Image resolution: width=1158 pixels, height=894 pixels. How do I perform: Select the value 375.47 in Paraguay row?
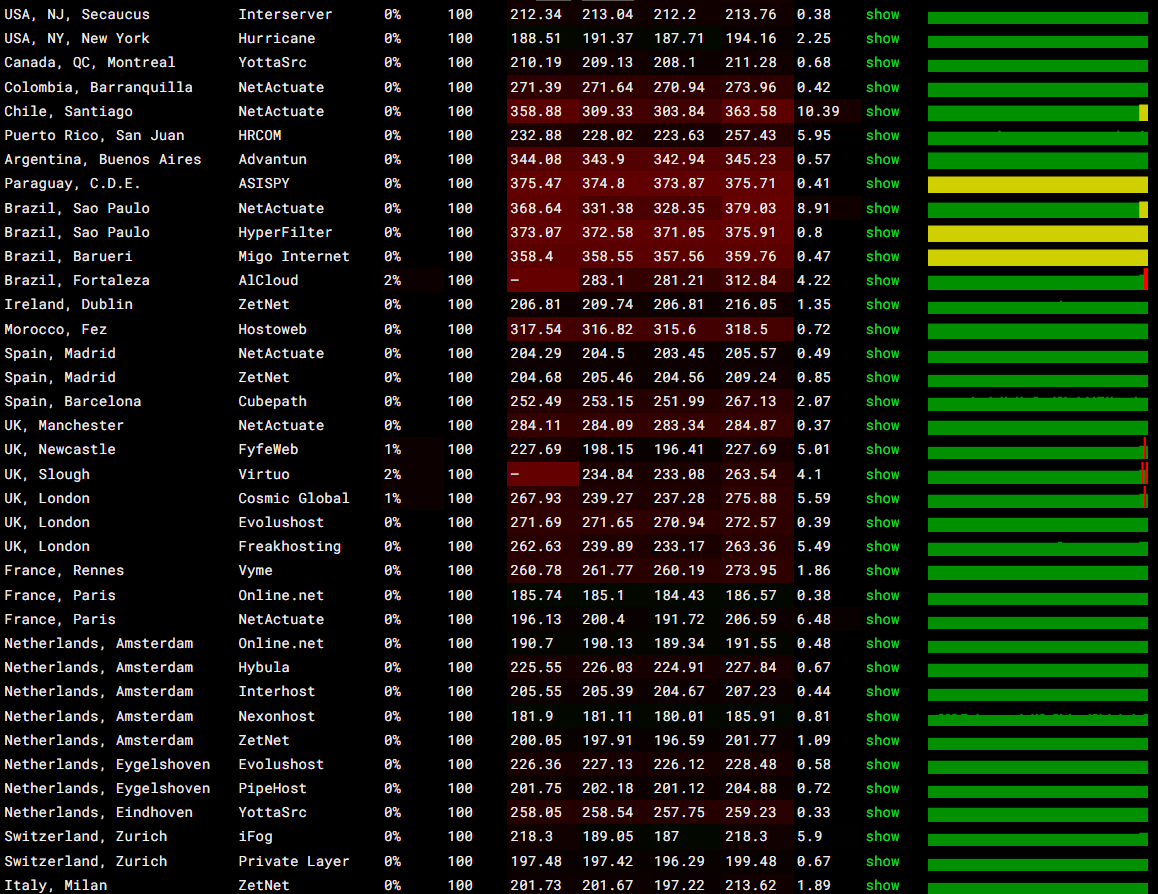coord(535,183)
